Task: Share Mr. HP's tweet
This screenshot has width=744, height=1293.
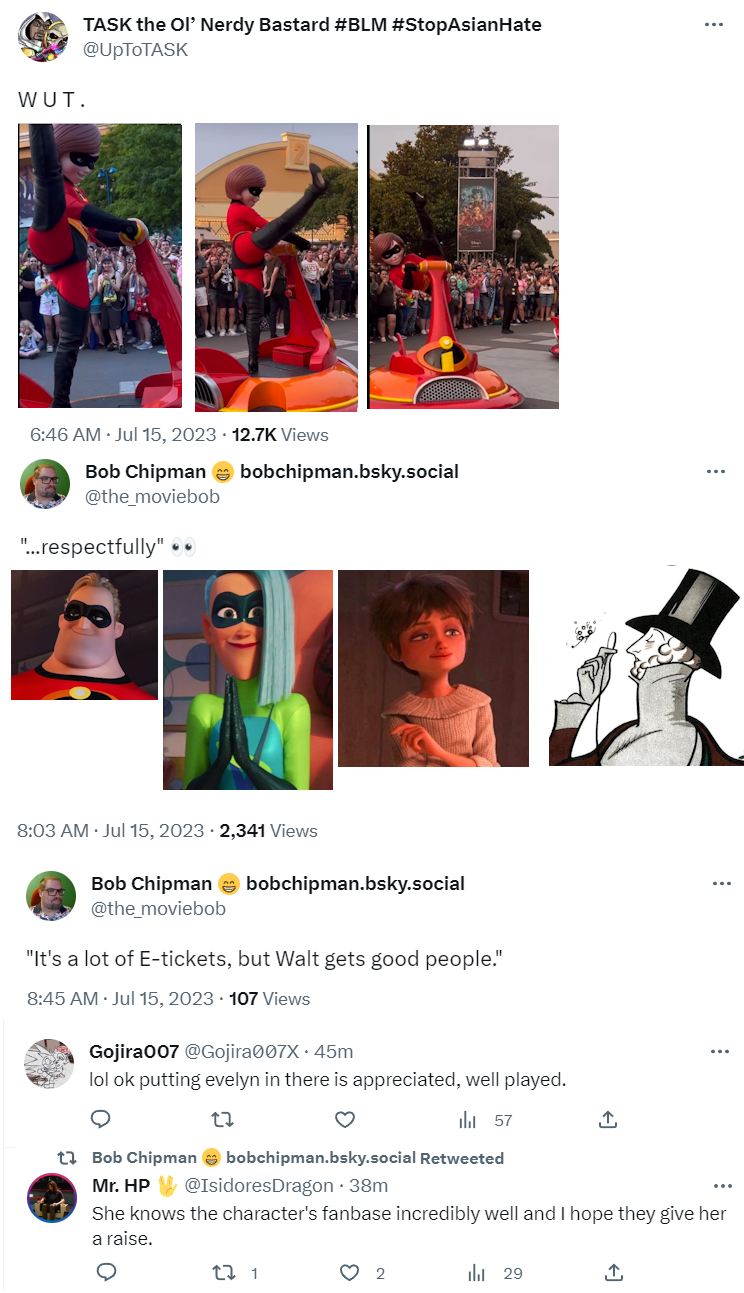Action: point(614,1272)
